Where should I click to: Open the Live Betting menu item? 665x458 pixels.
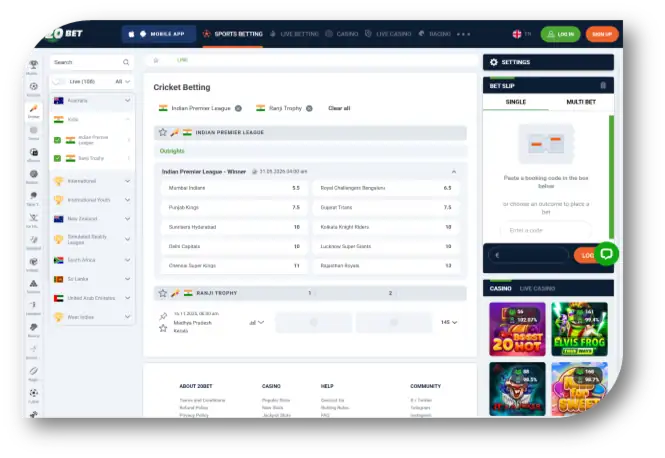coord(295,34)
